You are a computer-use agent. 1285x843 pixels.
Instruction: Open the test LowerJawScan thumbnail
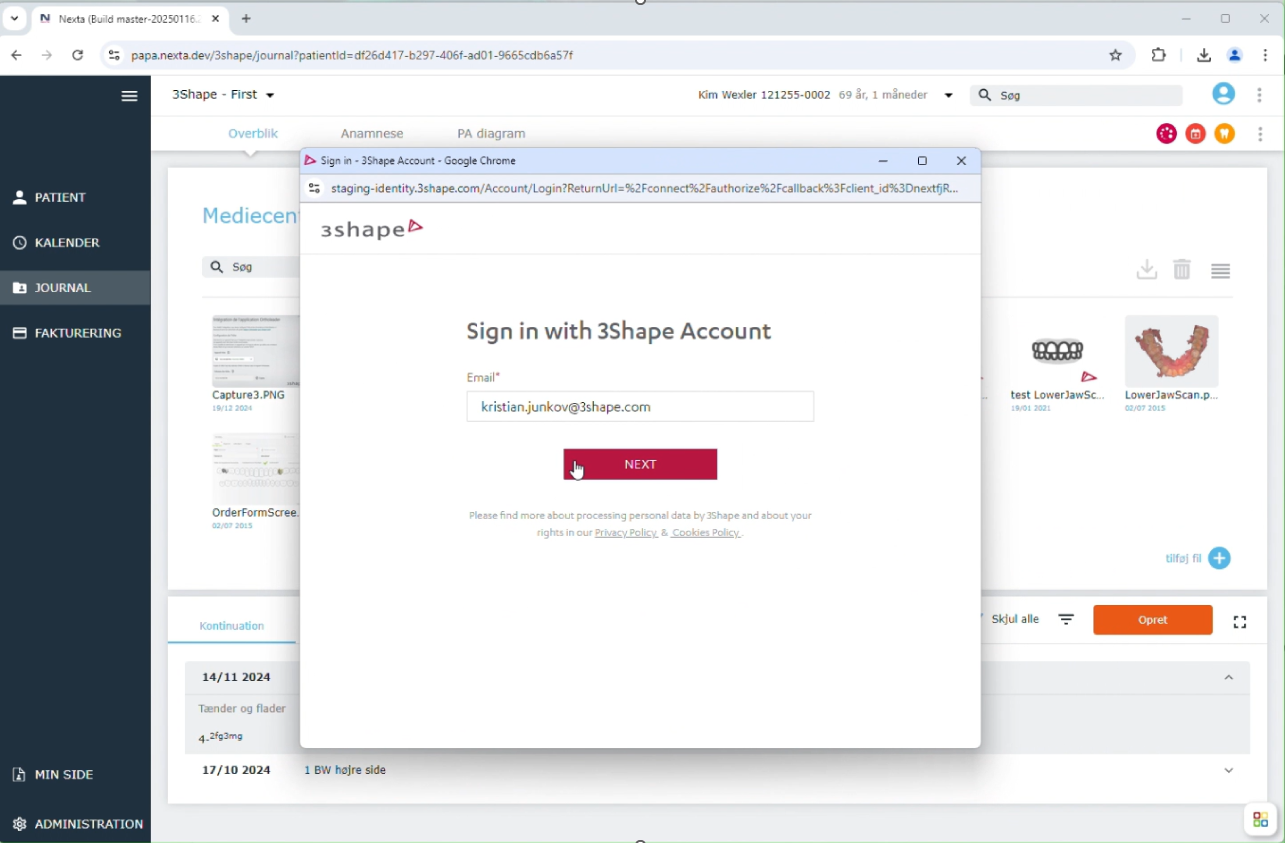[x=1058, y=352]
